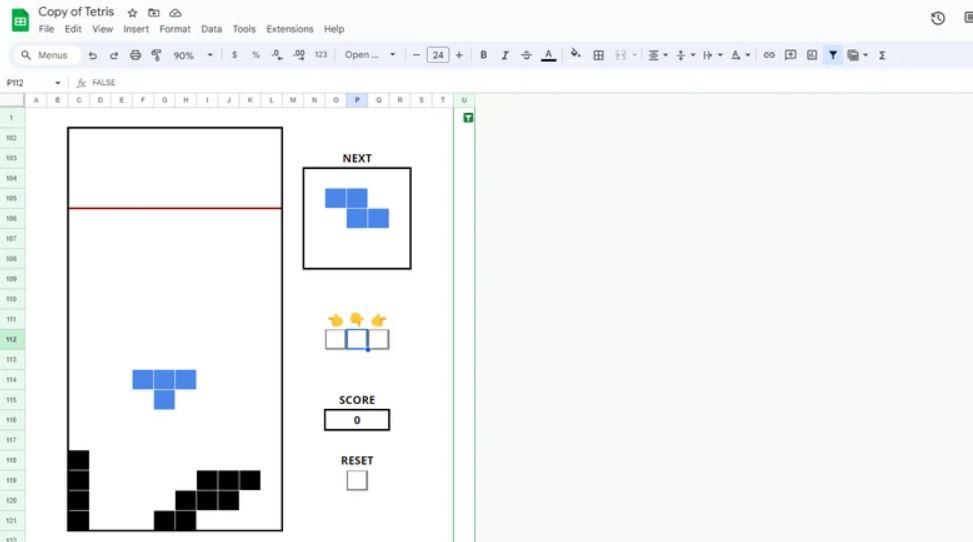
Task: Open the font family dropdown
Action: [370, 55]
